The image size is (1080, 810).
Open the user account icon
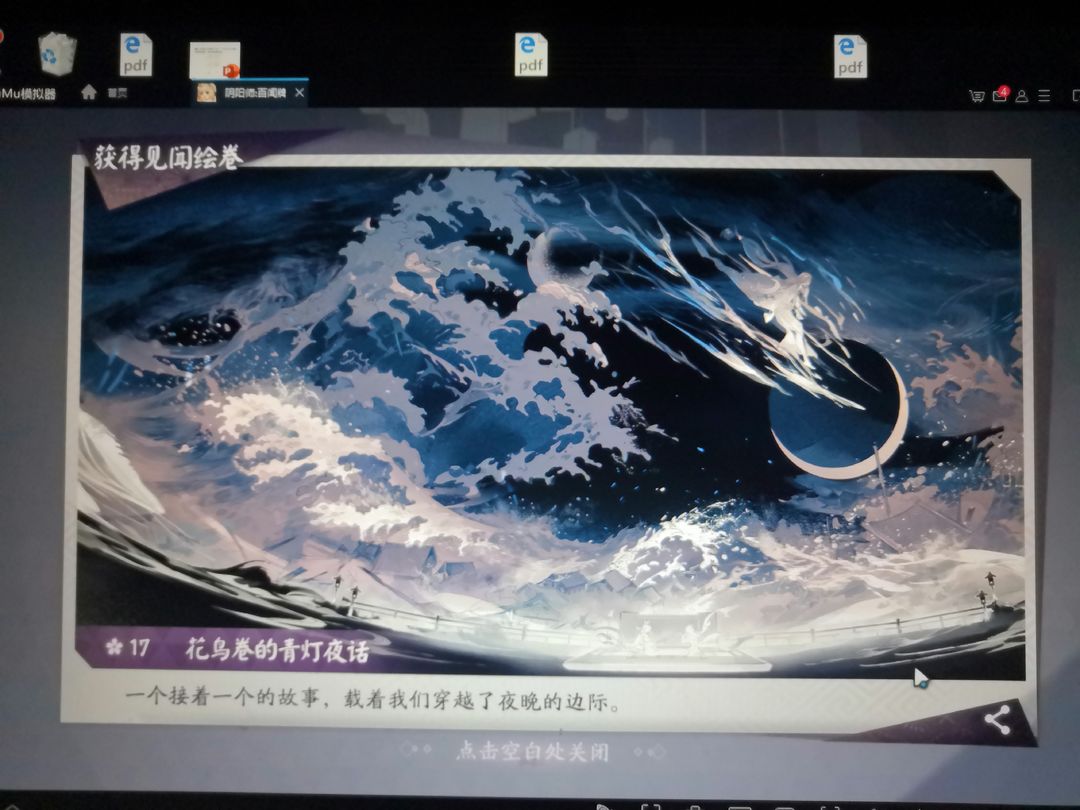point(1022,96)
